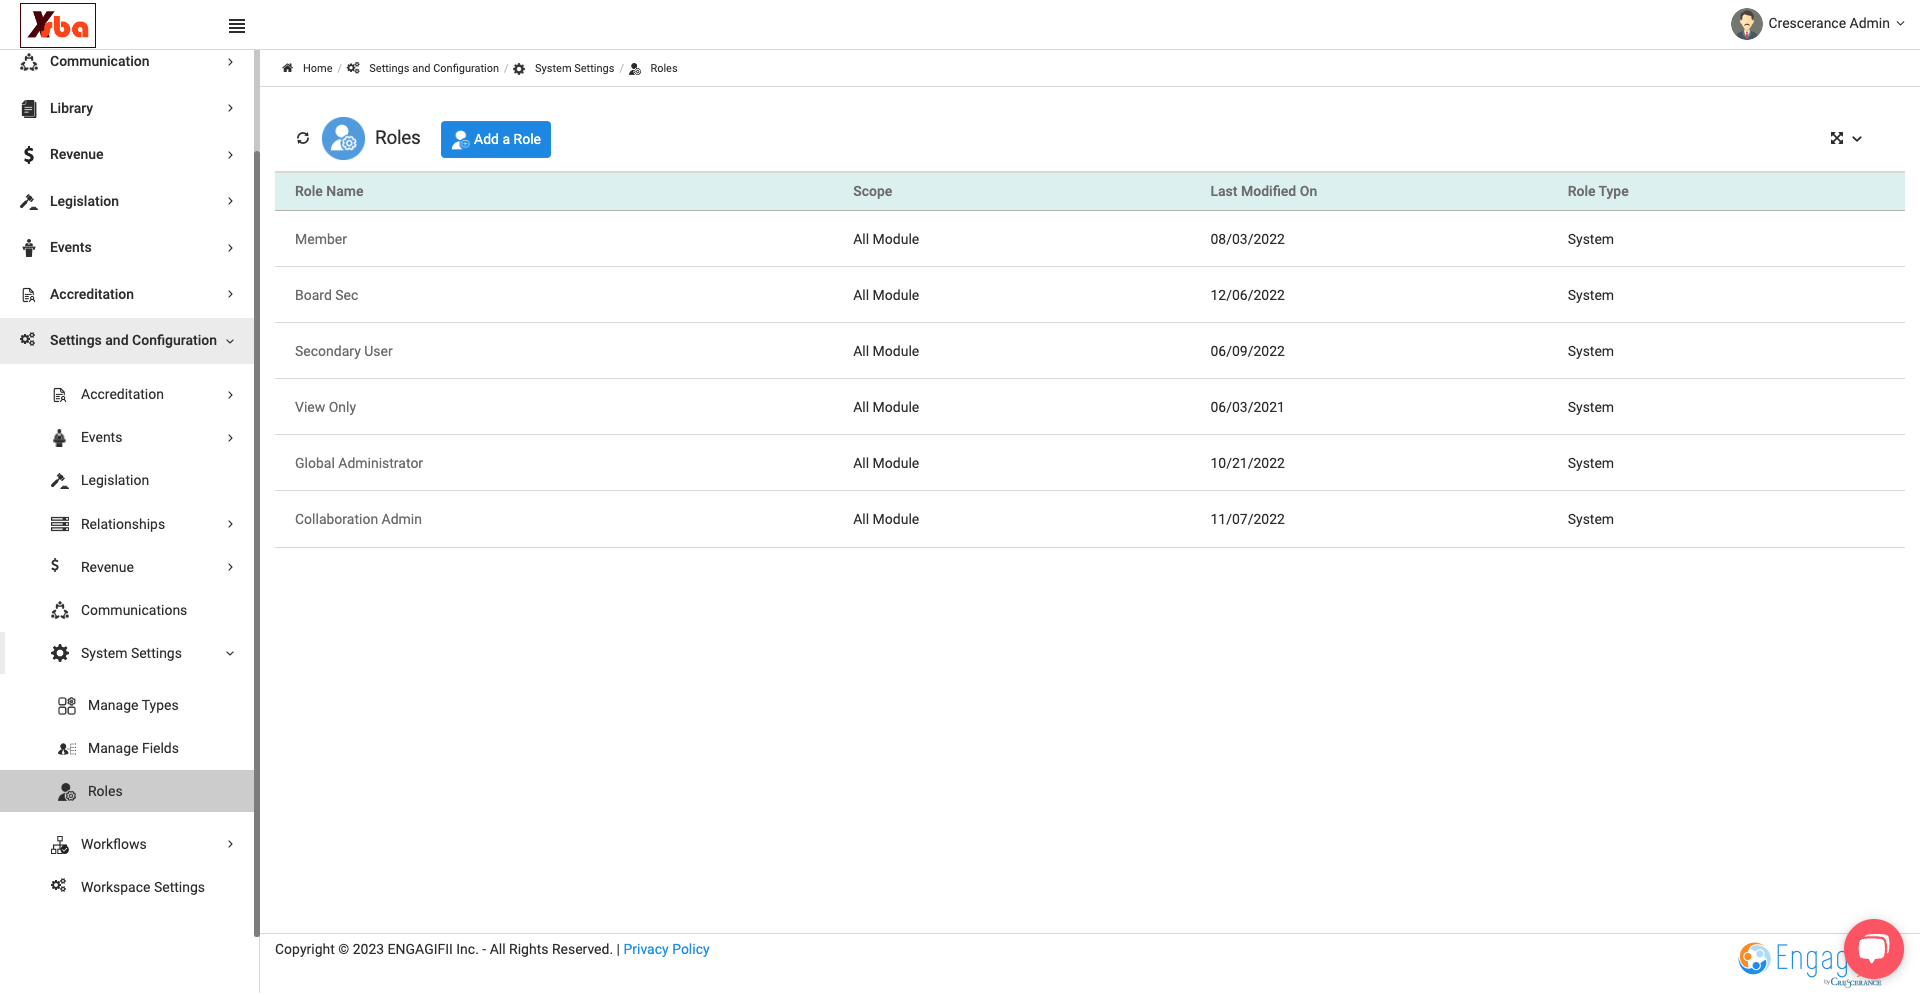Click the Legislation gavel icon in main menu

(29, 201)
